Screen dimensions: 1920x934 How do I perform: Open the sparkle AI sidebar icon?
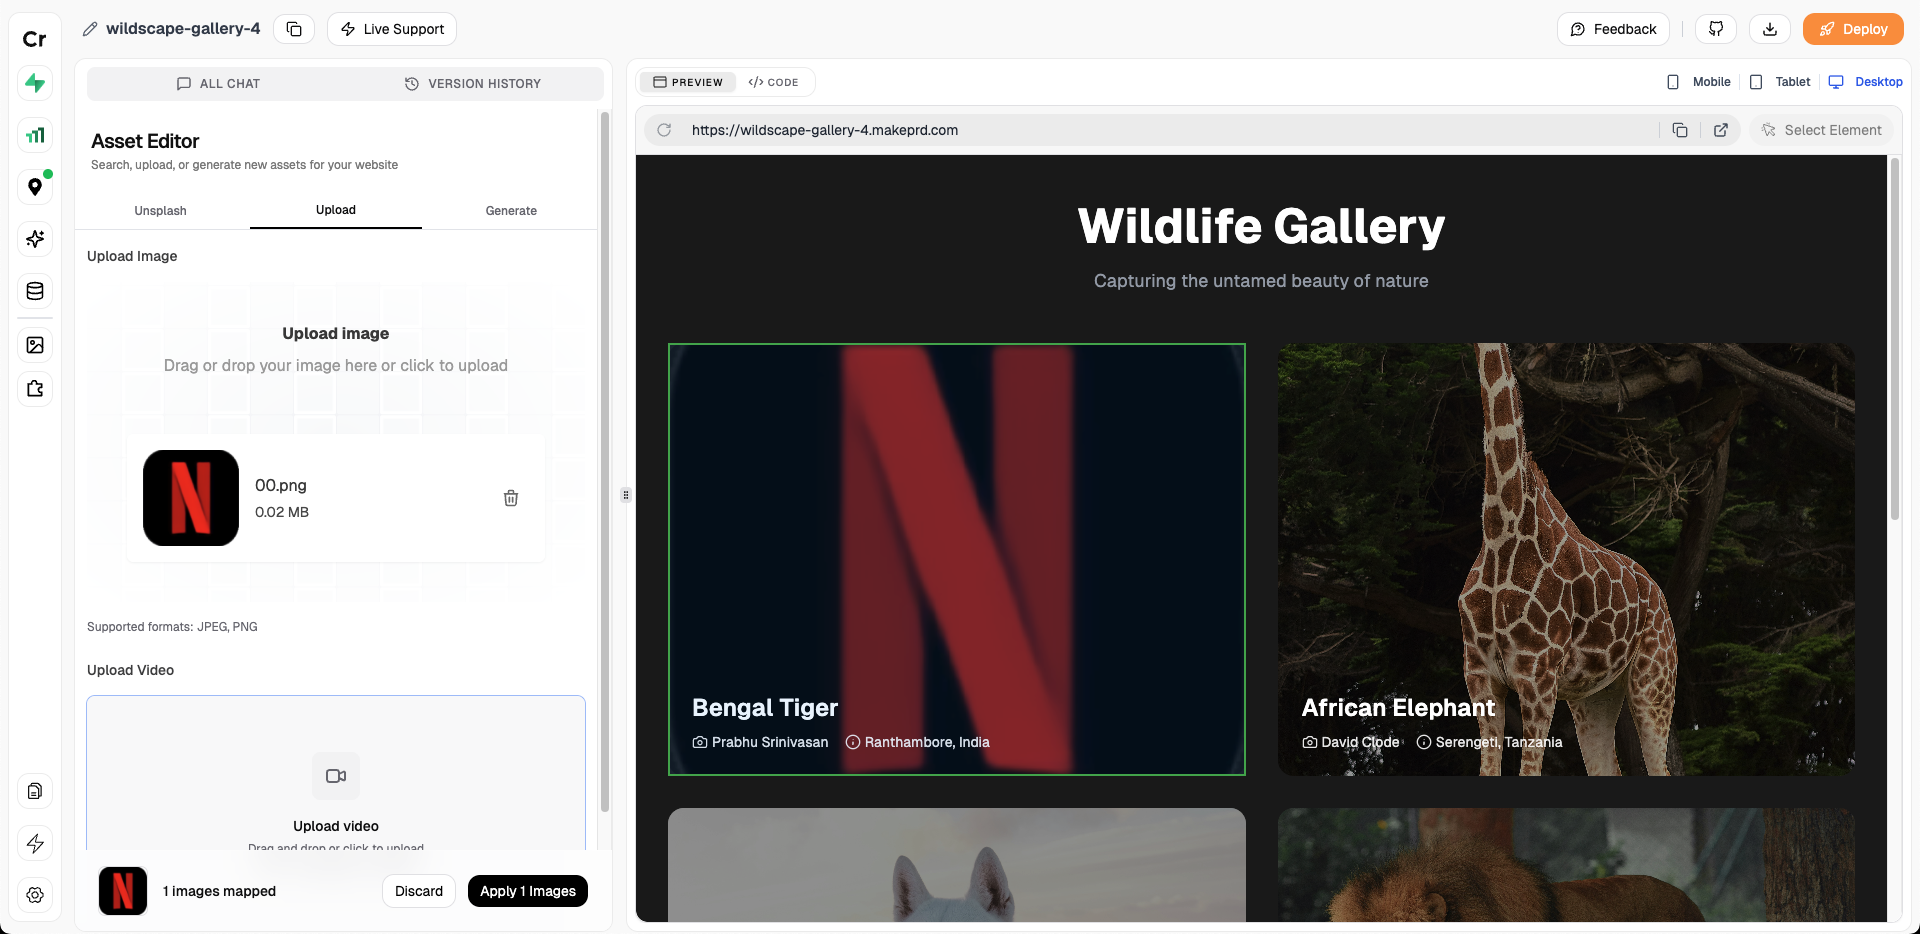(x=35, y=239)
